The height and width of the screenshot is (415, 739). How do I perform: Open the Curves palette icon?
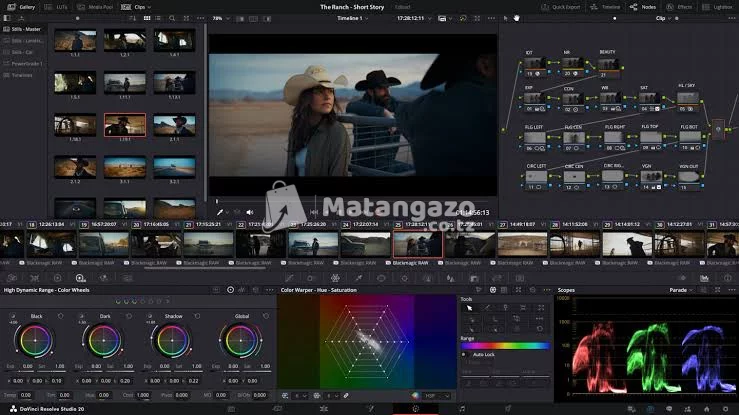tap(289, 278)
